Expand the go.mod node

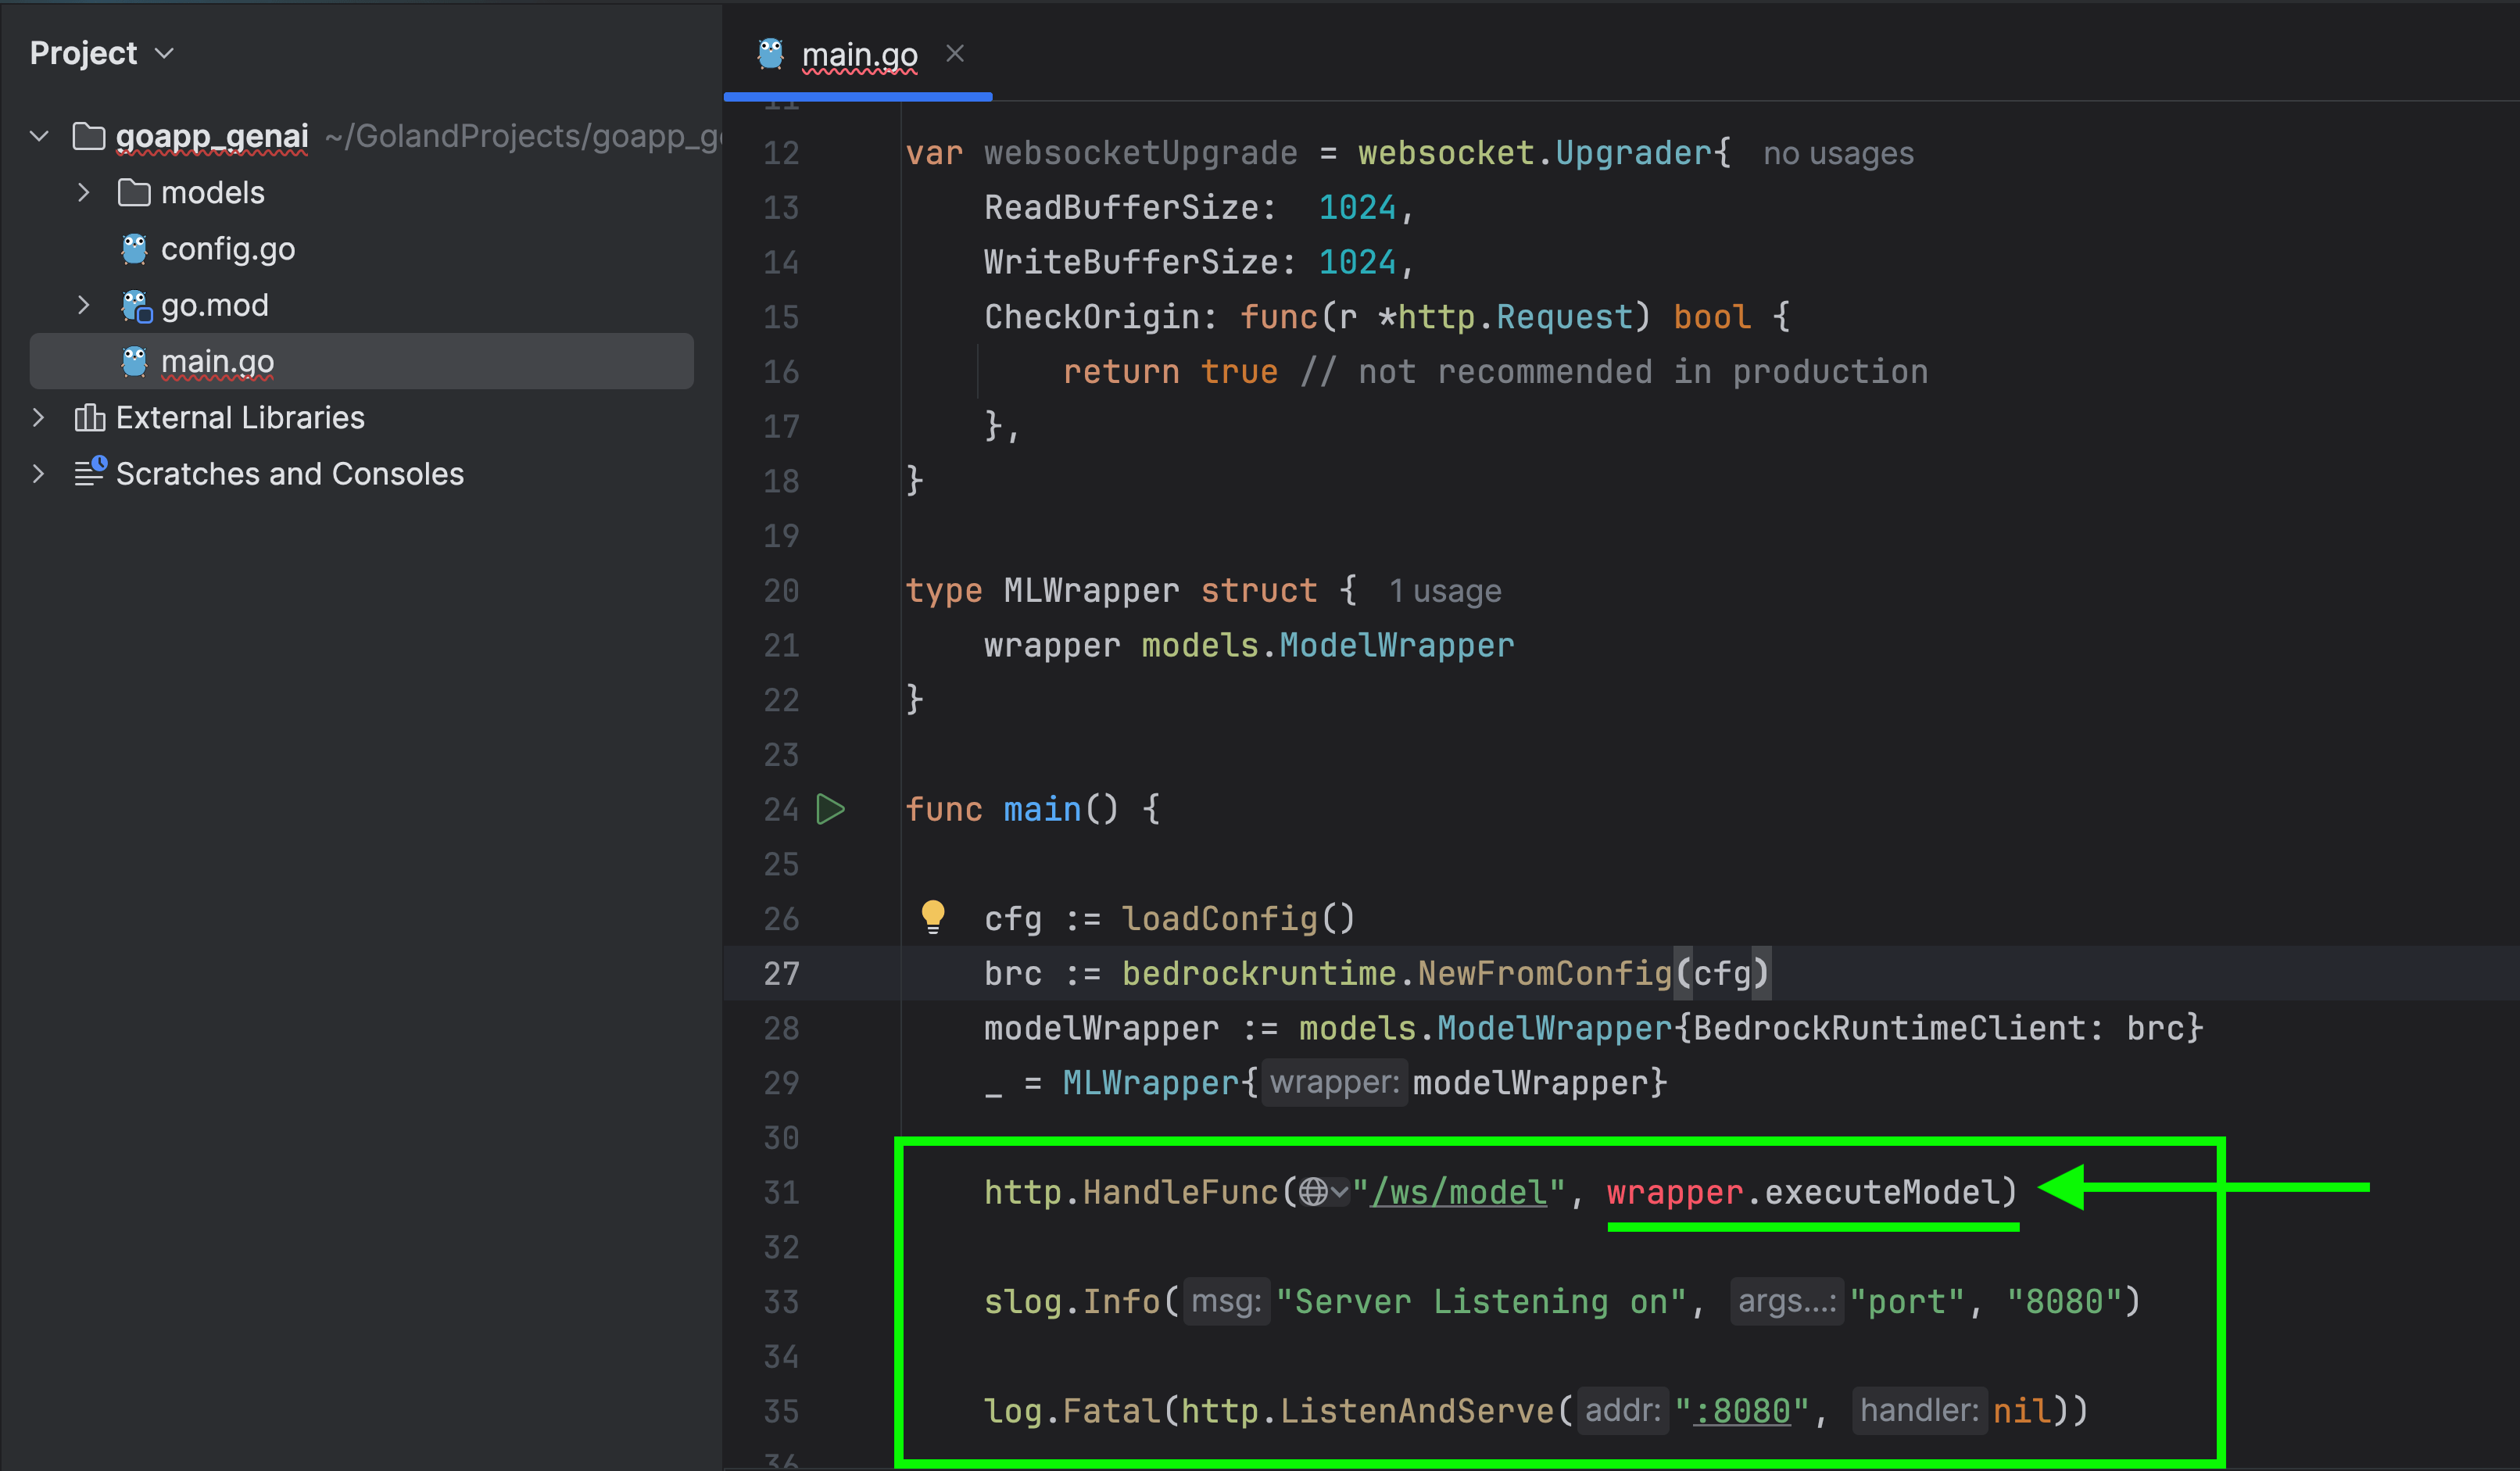(84, 306)
